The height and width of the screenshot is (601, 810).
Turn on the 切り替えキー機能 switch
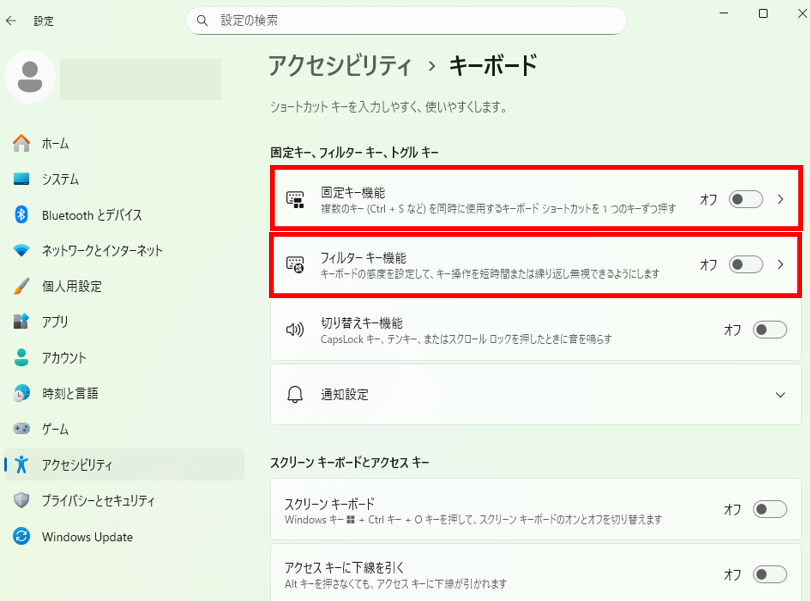click(770, 330)
